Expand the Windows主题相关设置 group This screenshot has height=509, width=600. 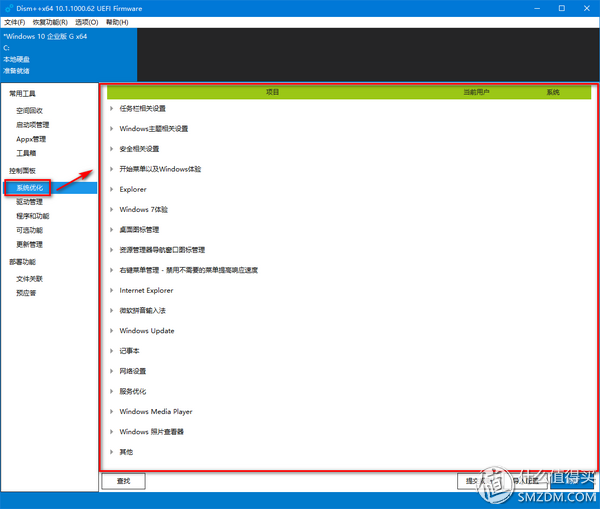point(111,129)
